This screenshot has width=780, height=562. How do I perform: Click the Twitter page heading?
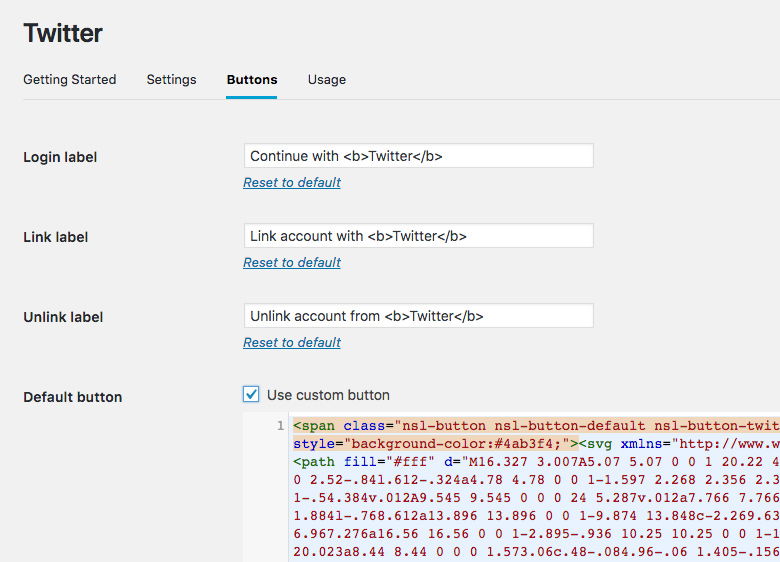pos(63,33)
